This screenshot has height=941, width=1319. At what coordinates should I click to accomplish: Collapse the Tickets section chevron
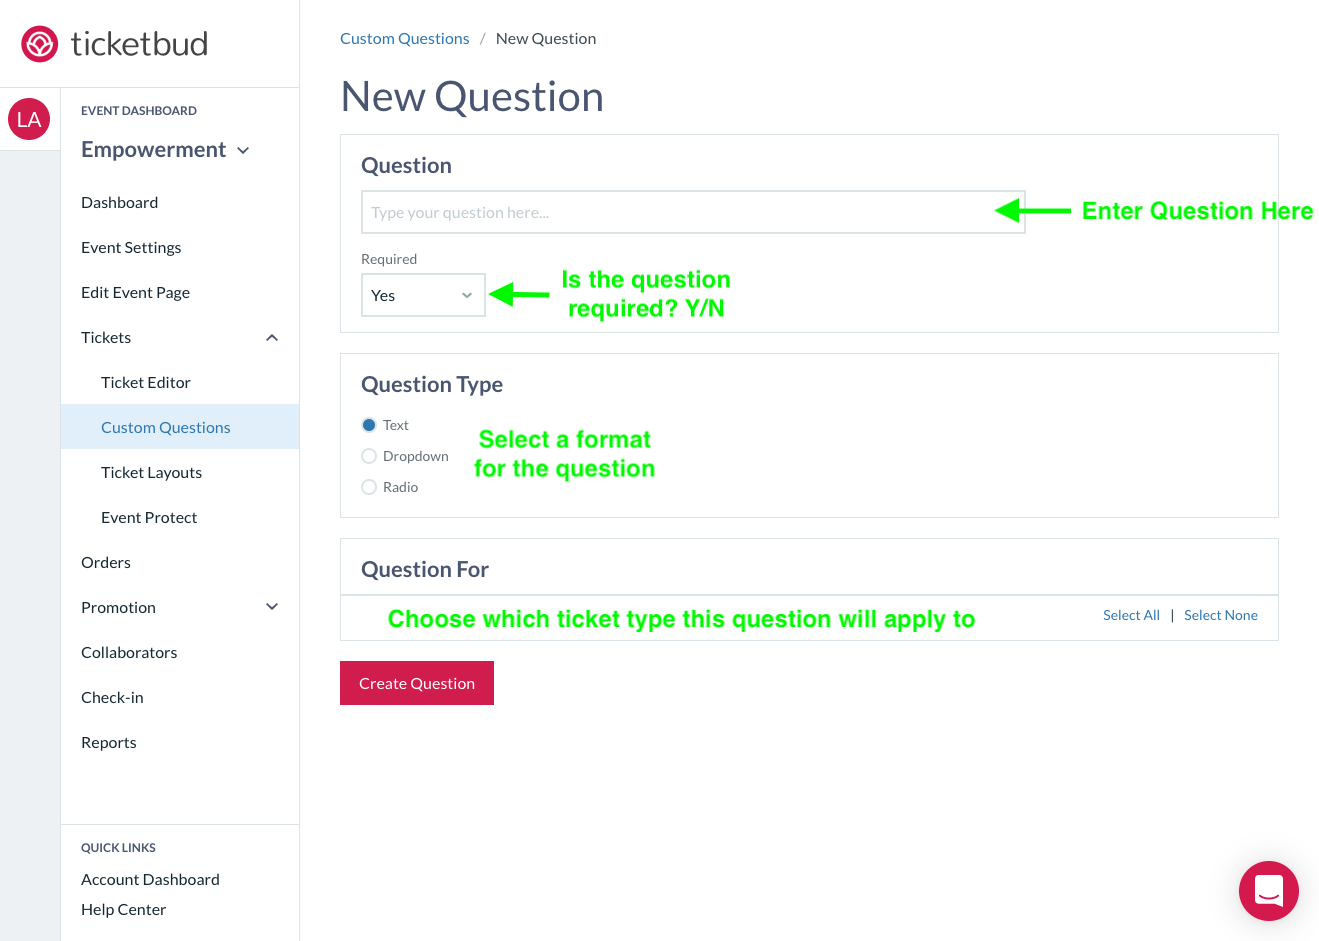pos(272,338)
